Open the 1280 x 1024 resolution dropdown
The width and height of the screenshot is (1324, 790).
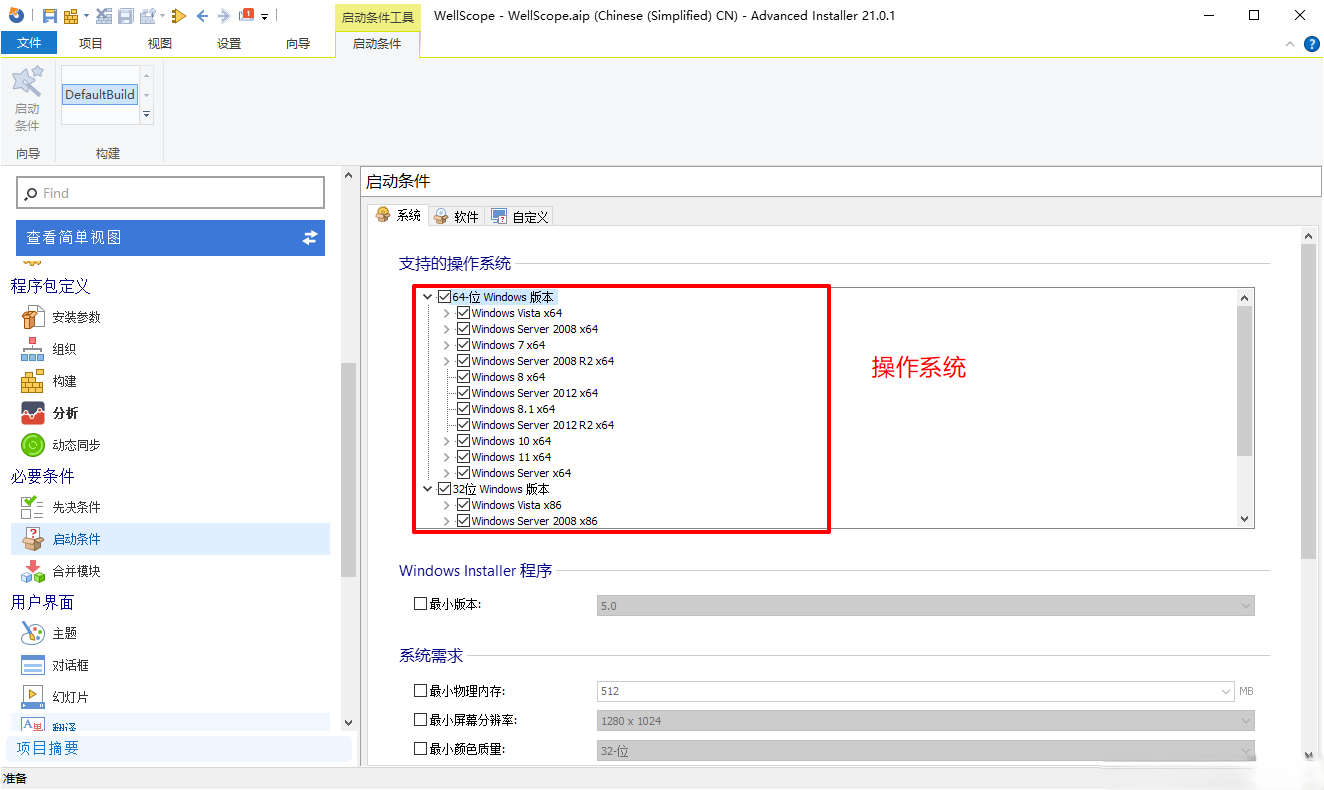click(925, 721)
